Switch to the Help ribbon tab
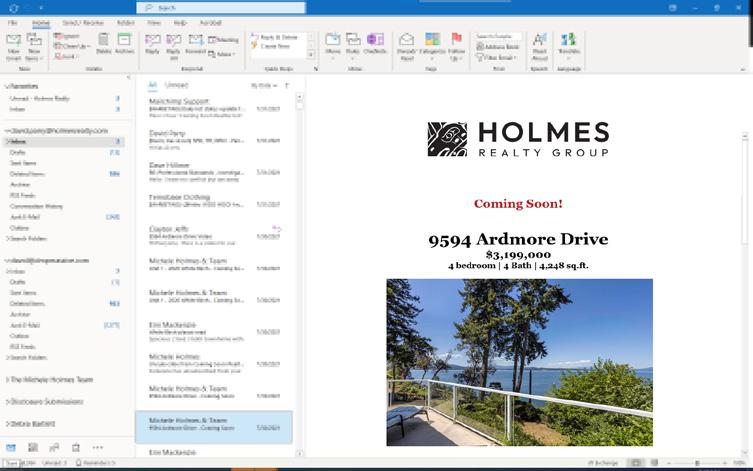 180,23
